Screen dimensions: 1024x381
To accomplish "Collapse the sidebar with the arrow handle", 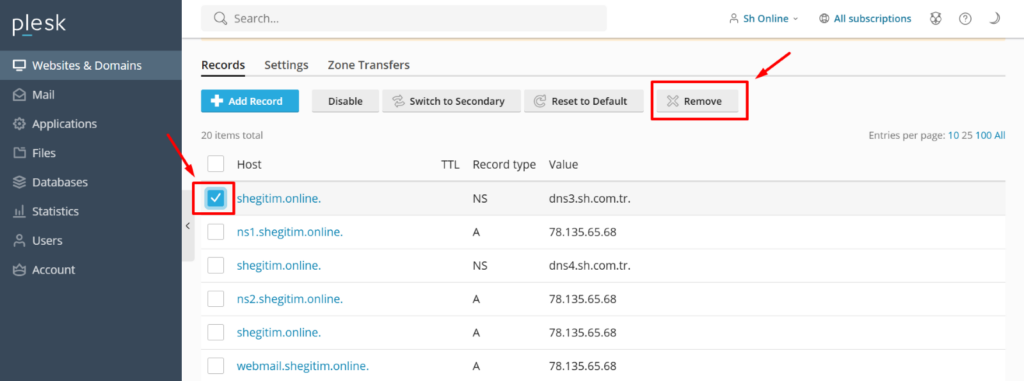I will [x=187, y=226].
